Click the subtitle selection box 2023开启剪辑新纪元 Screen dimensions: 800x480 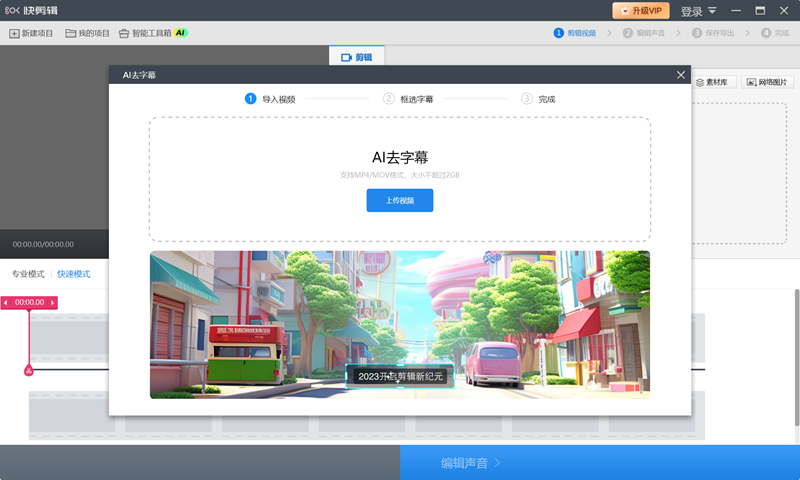point(400,376)
